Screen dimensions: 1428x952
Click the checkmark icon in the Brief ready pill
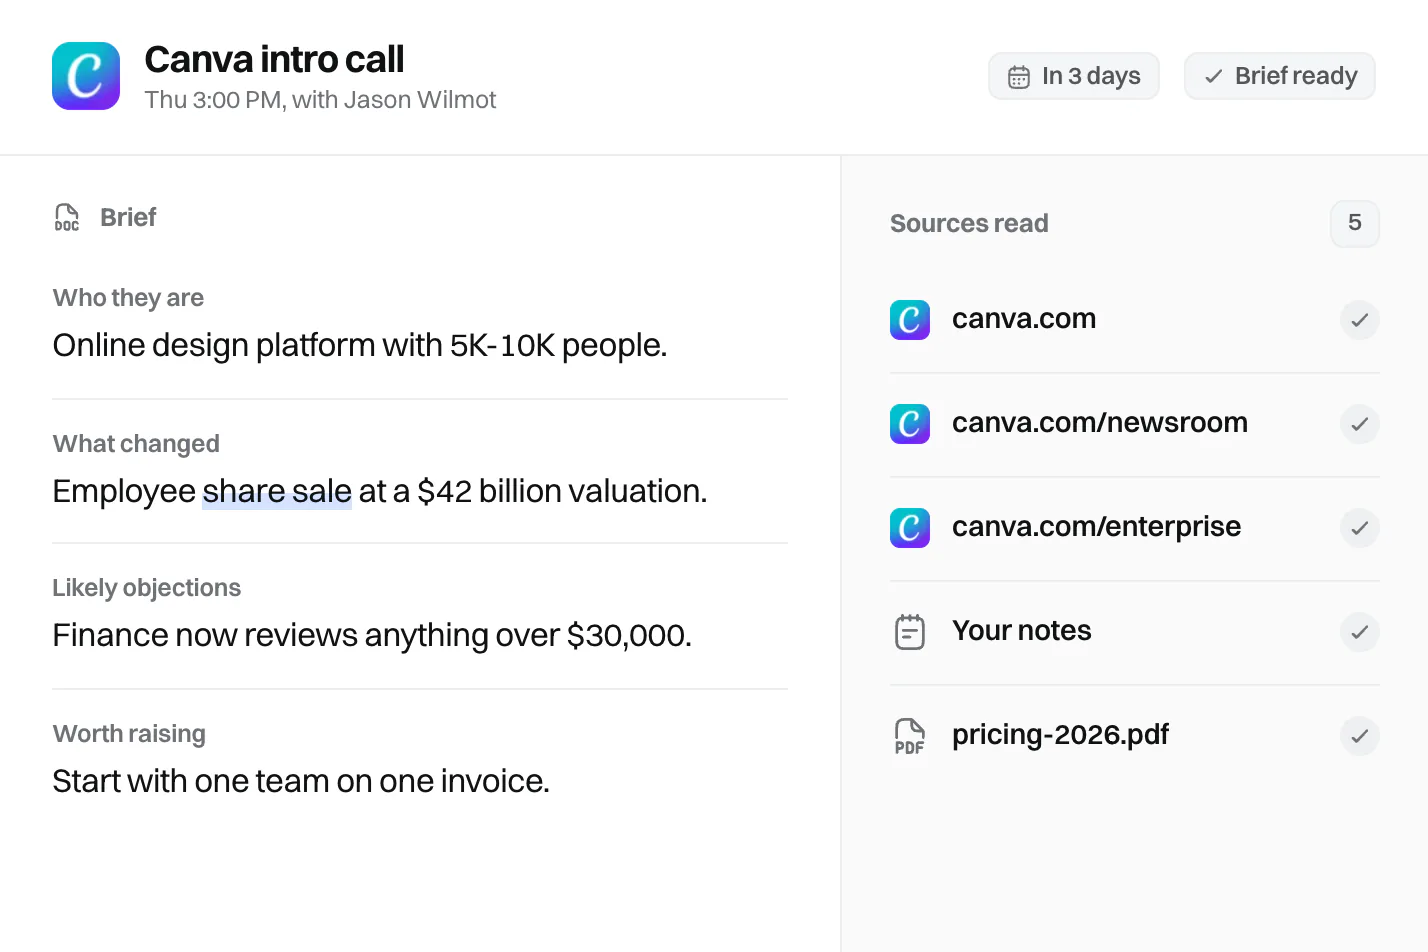point(1214,77)
